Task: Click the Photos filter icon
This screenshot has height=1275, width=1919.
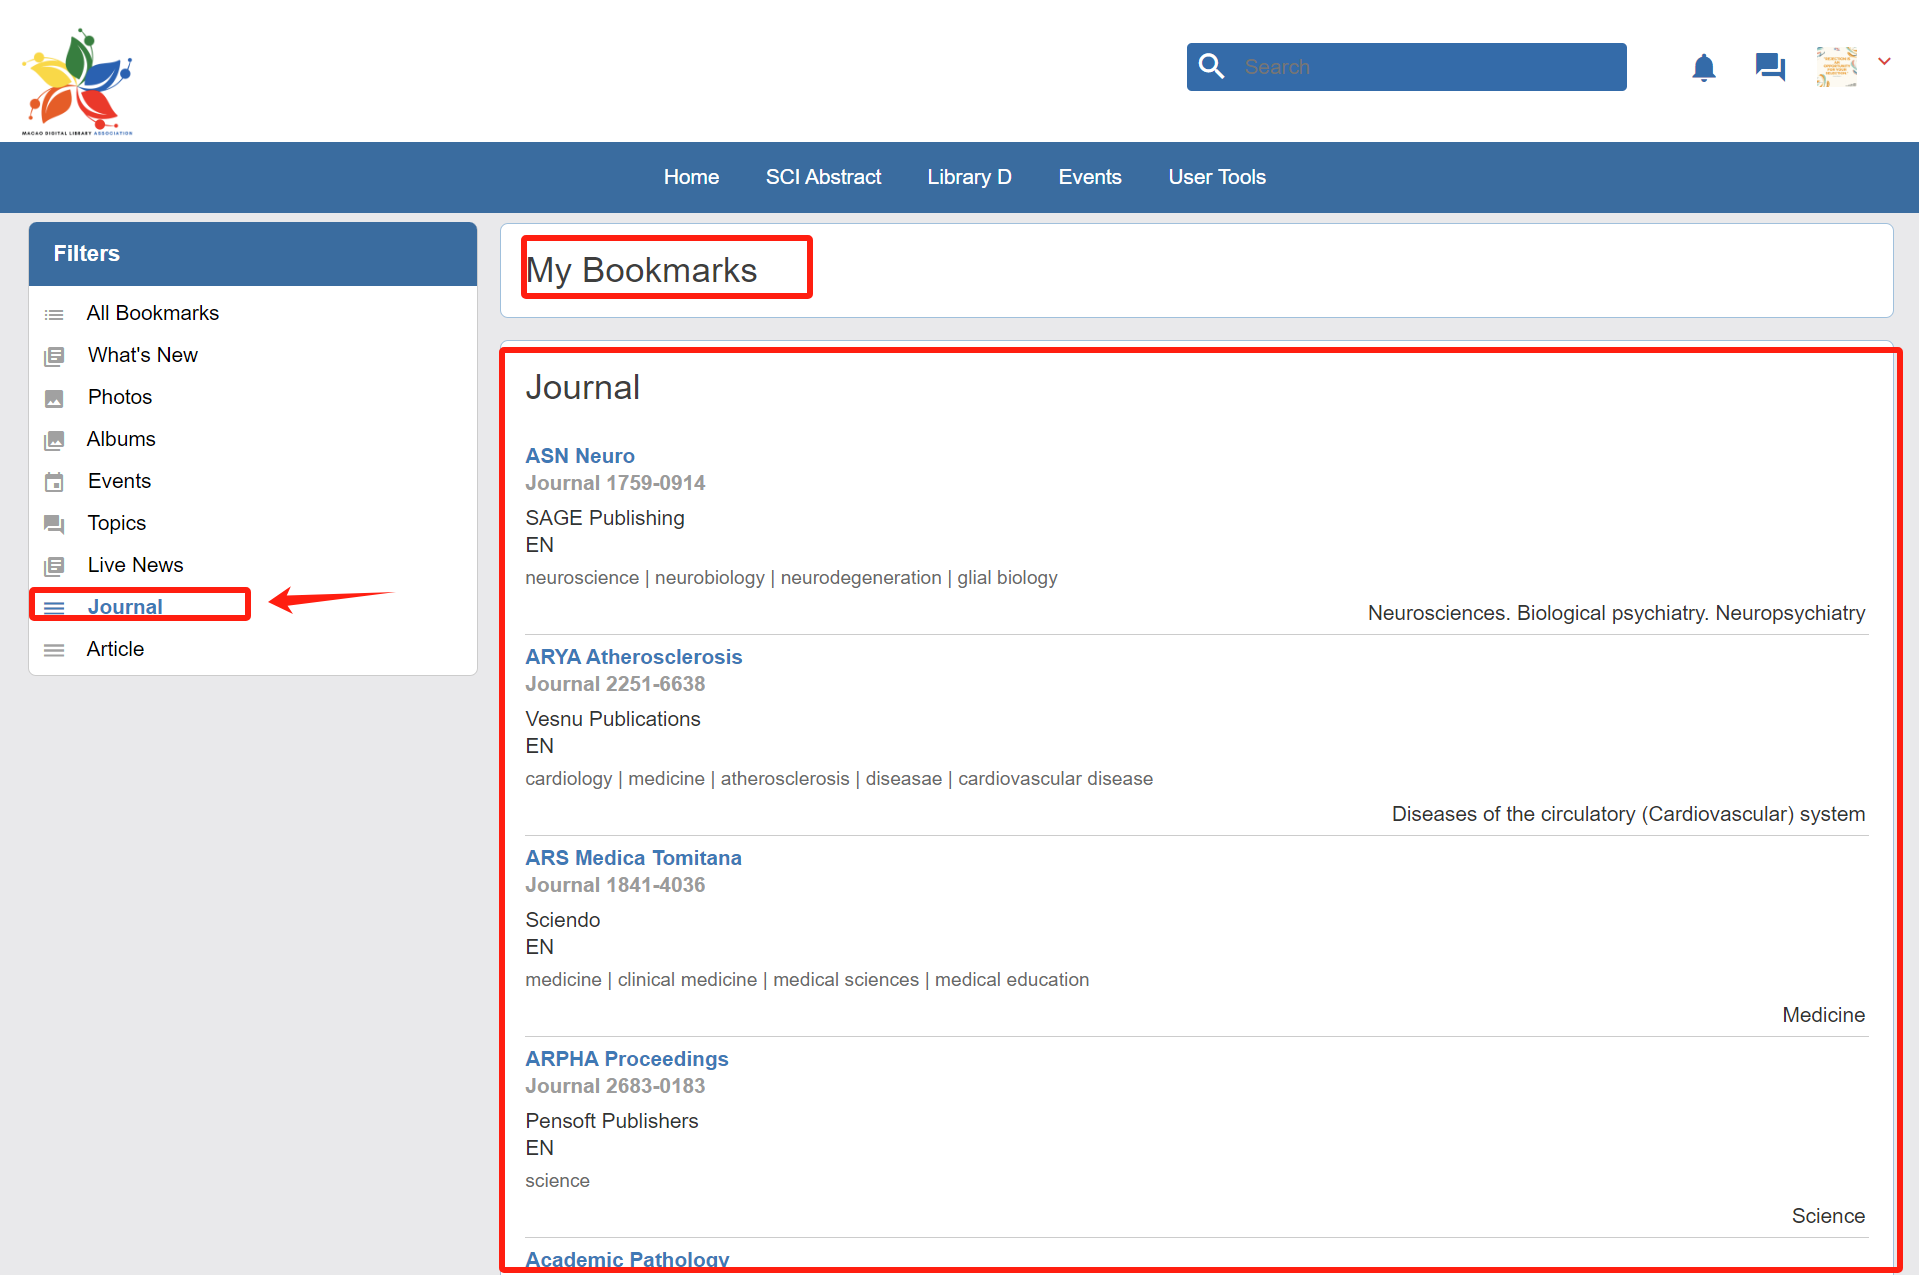Action: [x=54, y=398]
